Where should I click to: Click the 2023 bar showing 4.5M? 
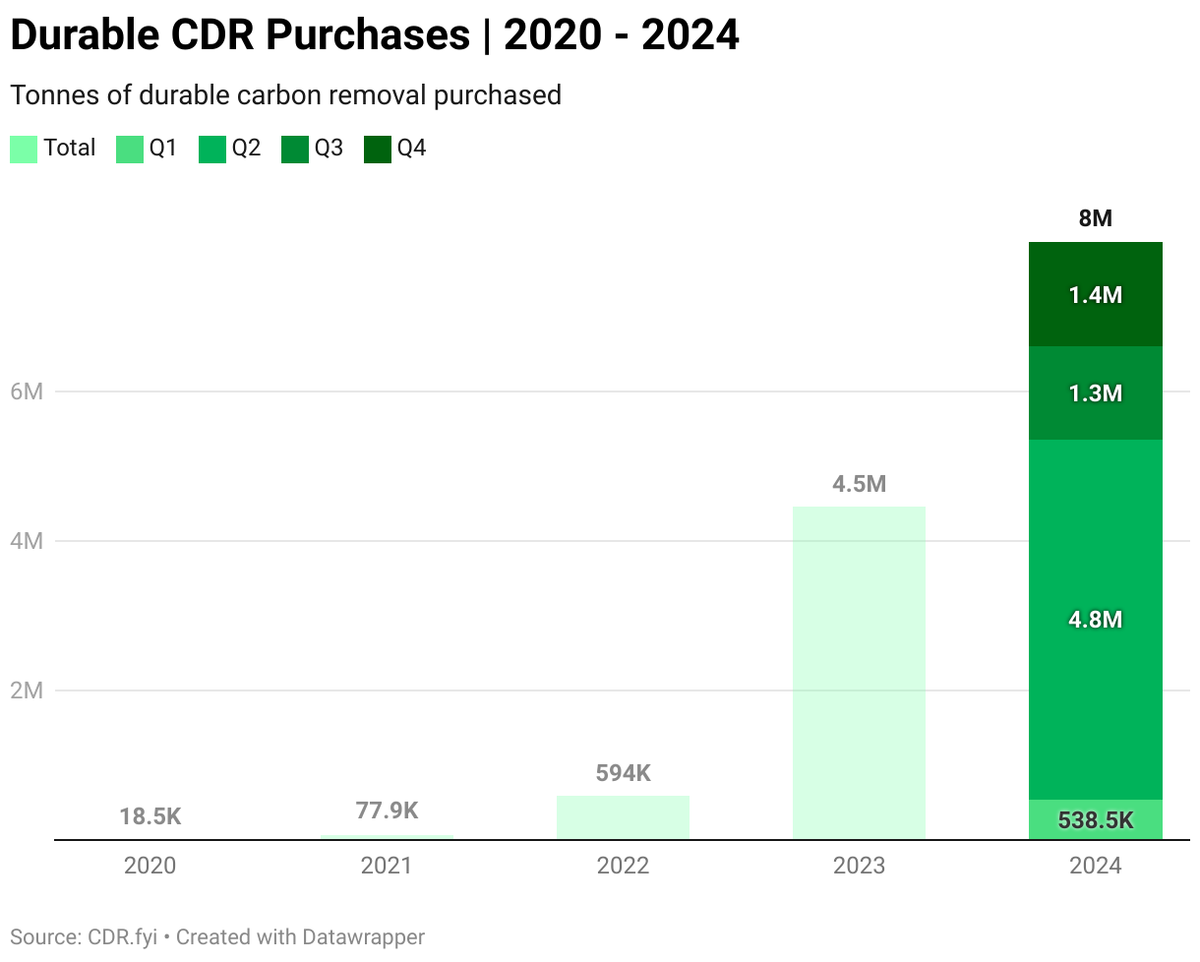[859, 670]
